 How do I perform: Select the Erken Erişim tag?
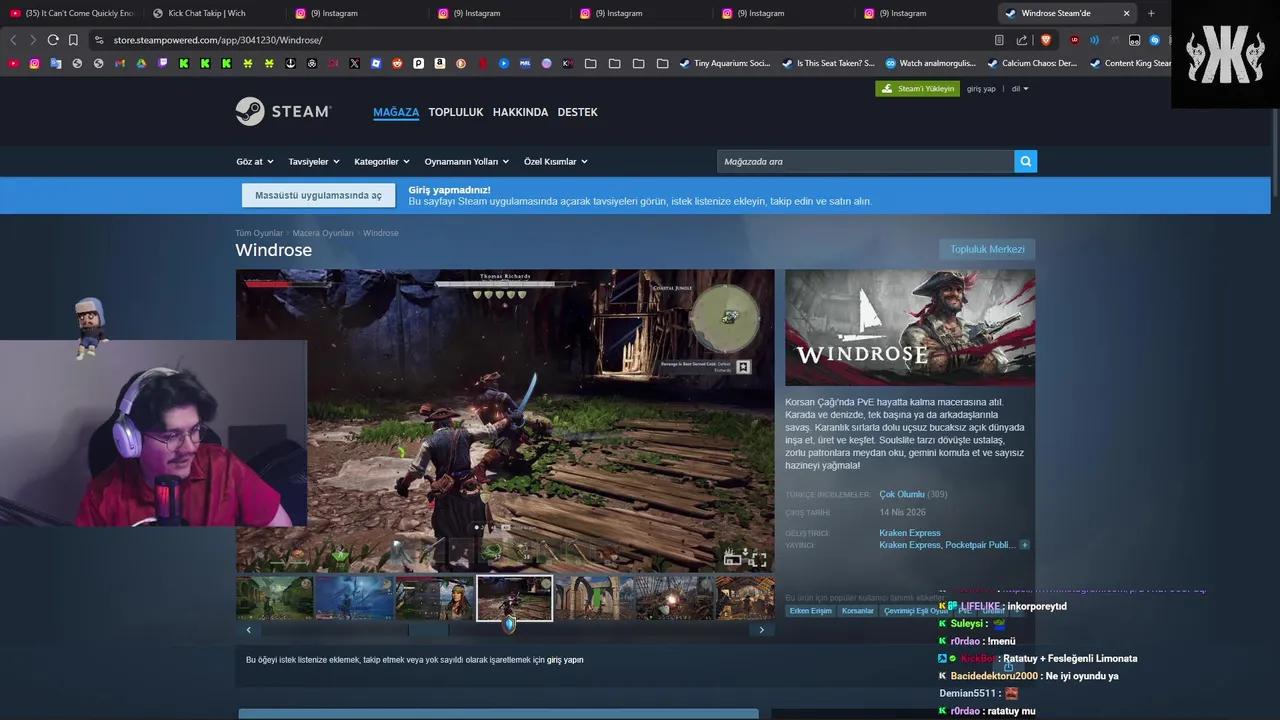click(810, 611)
